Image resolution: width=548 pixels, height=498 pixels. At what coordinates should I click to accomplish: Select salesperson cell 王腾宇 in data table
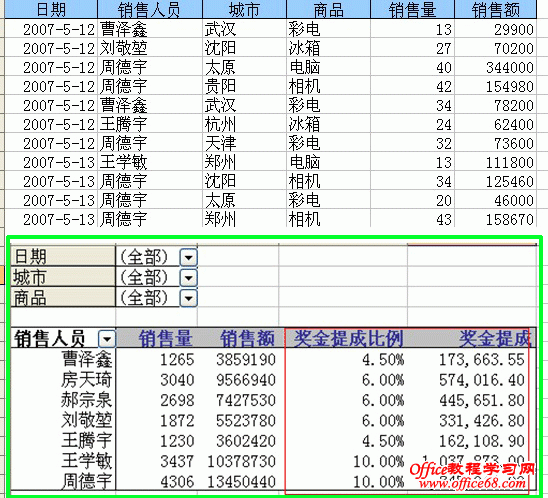coord(150,124)
